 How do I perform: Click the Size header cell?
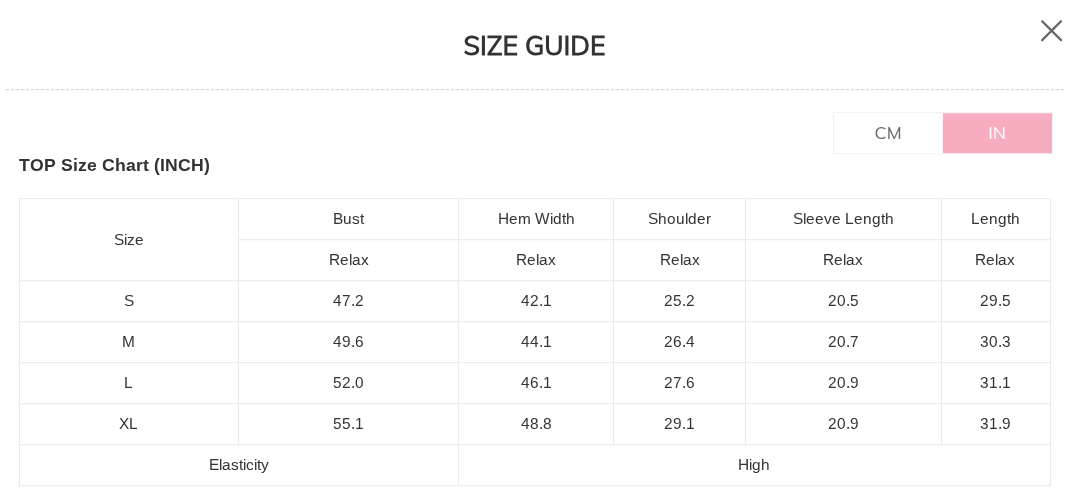(x=129, y=240)
